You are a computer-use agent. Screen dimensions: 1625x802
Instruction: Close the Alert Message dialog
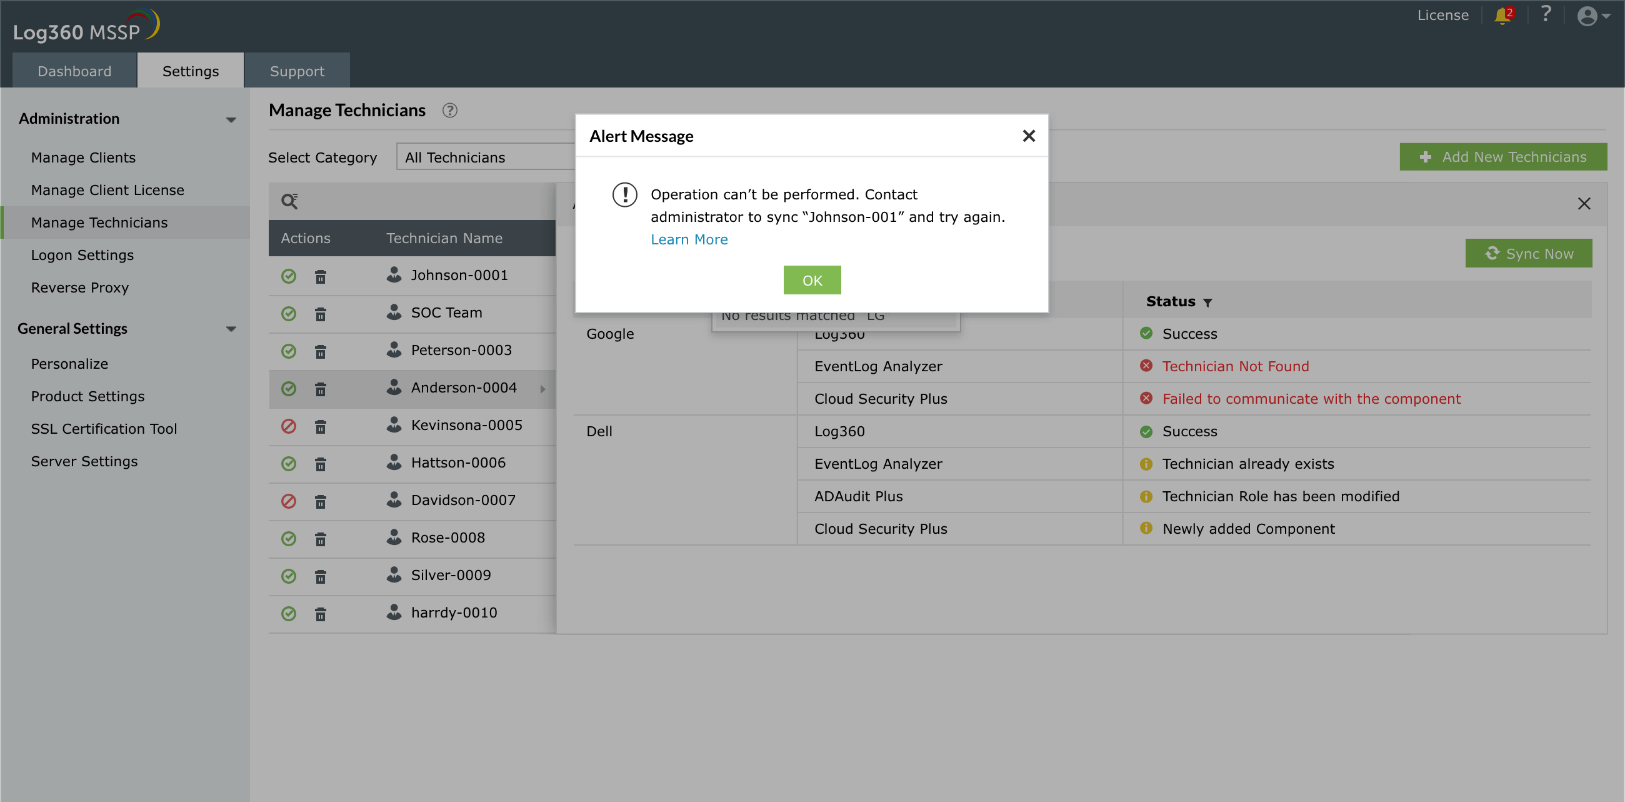coord(1028,136)
